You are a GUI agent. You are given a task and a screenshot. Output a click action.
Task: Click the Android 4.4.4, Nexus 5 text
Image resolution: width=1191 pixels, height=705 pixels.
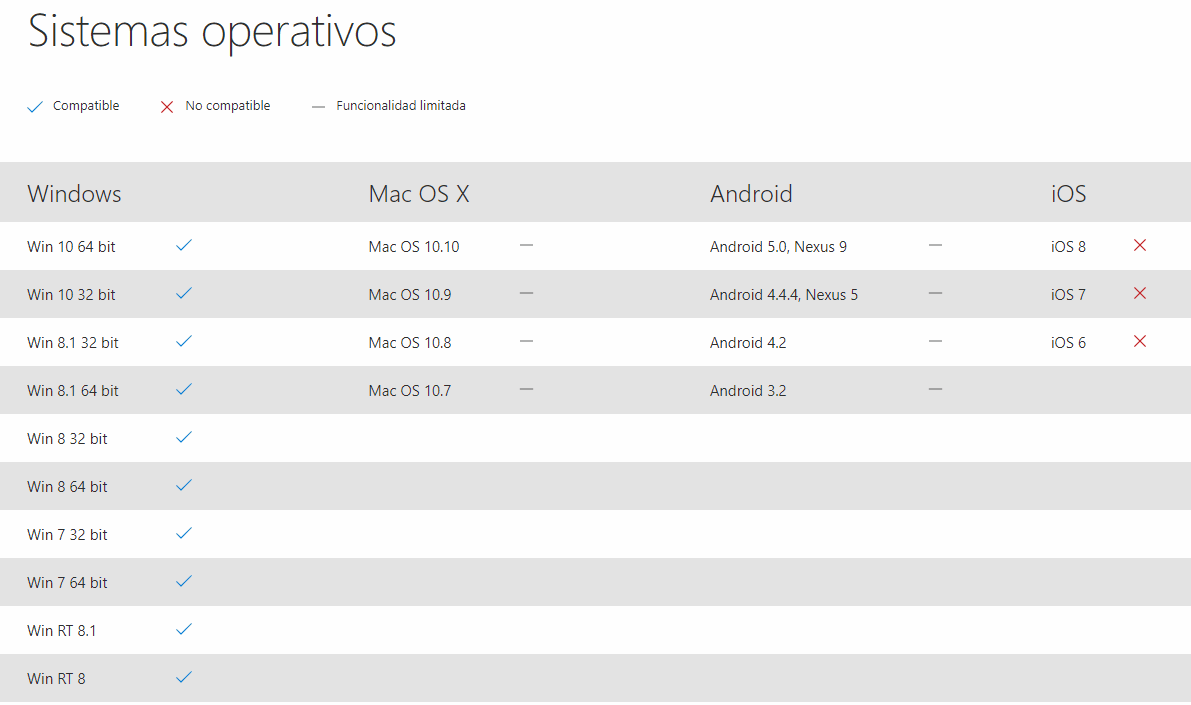point(784,295)
